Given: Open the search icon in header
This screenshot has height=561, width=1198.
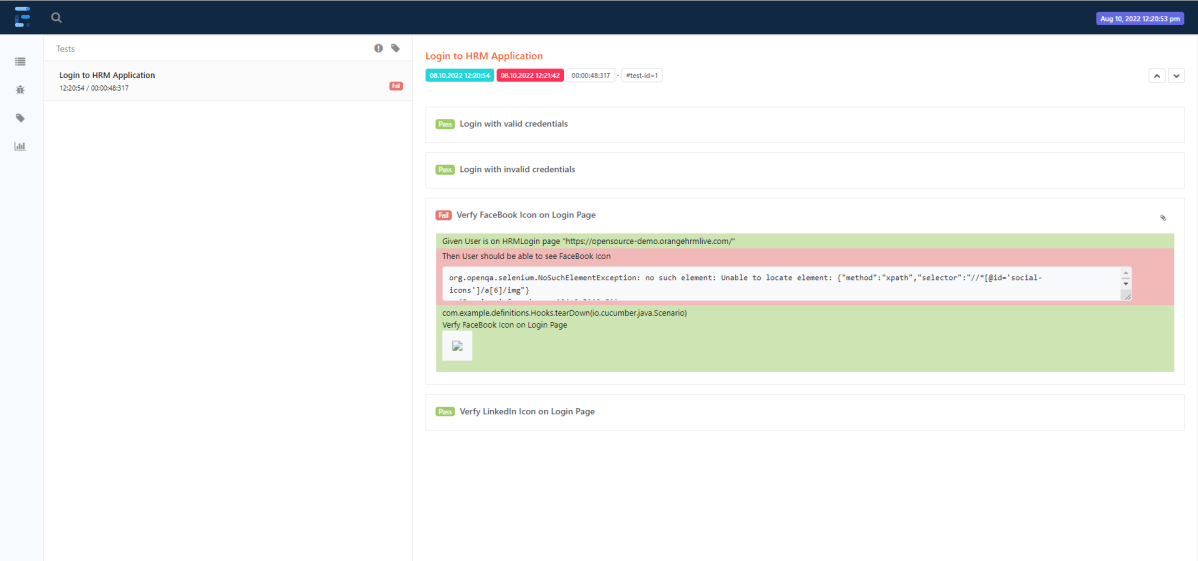Looking at the screenshot, I should tap(57, 17).
